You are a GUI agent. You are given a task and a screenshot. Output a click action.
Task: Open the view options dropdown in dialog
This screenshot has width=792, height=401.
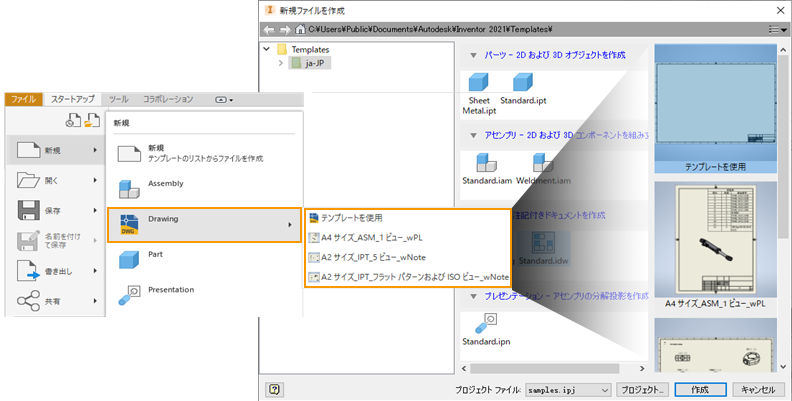coord(777,30)
